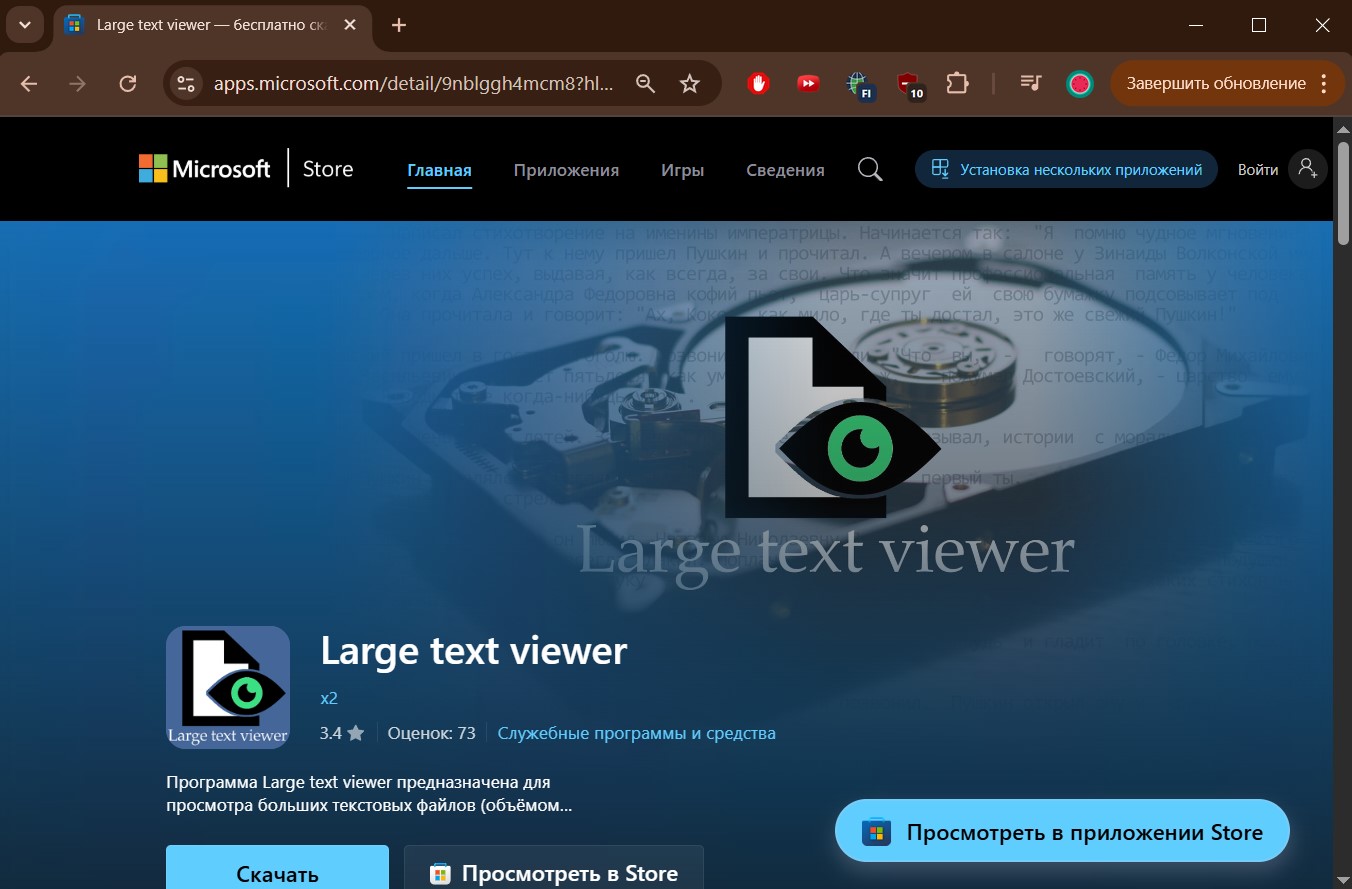The image size is (1352, 889).
Task: Open the Store search magnifier
Action: 870,170
